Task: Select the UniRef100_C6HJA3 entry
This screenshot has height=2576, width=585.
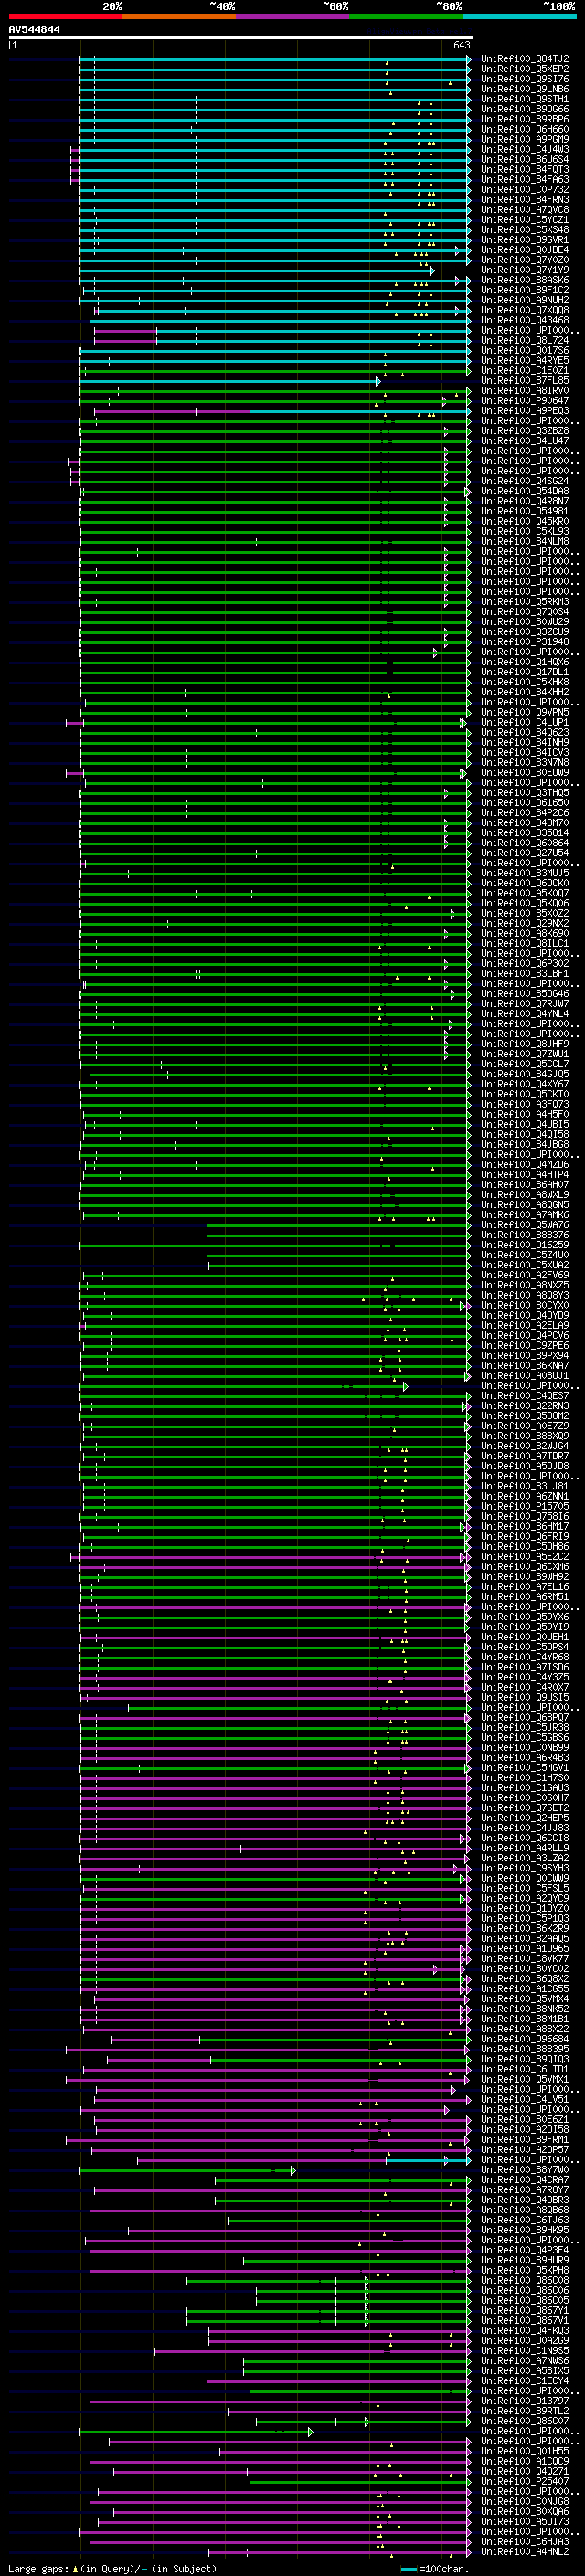Action: (x=524, y=2542)
